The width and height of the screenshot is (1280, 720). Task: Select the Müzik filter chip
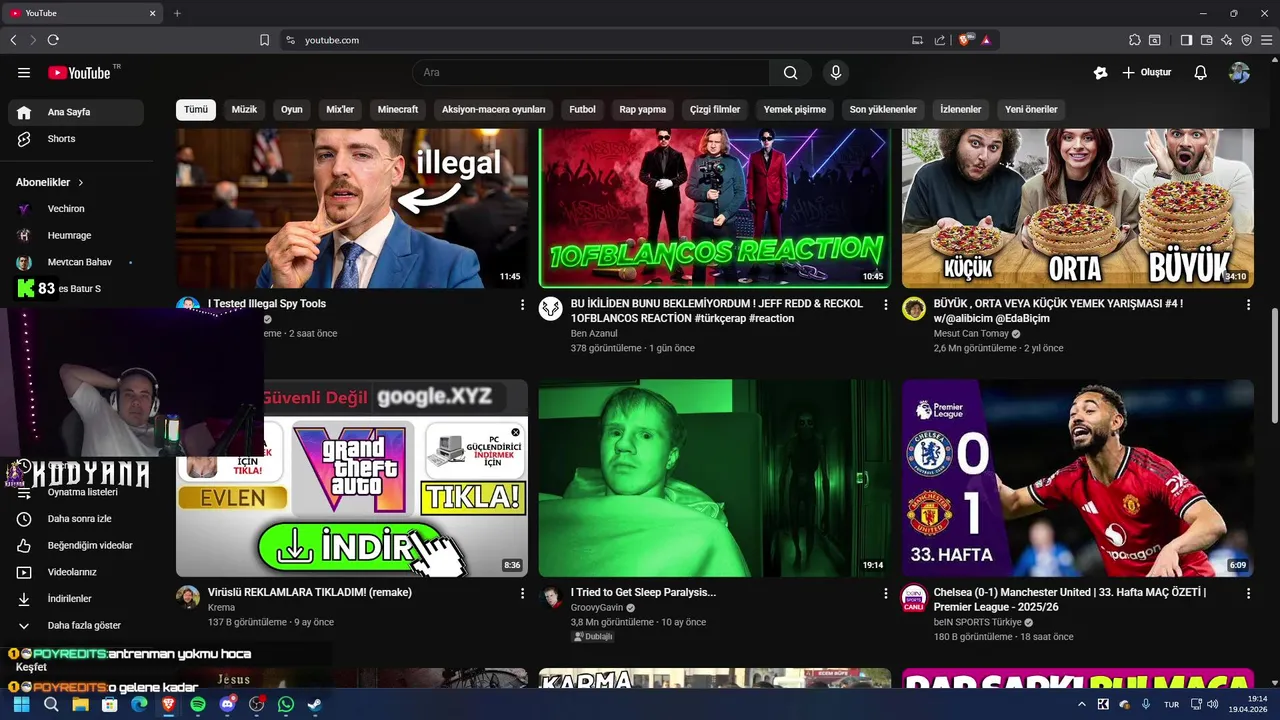coord(244,109)
